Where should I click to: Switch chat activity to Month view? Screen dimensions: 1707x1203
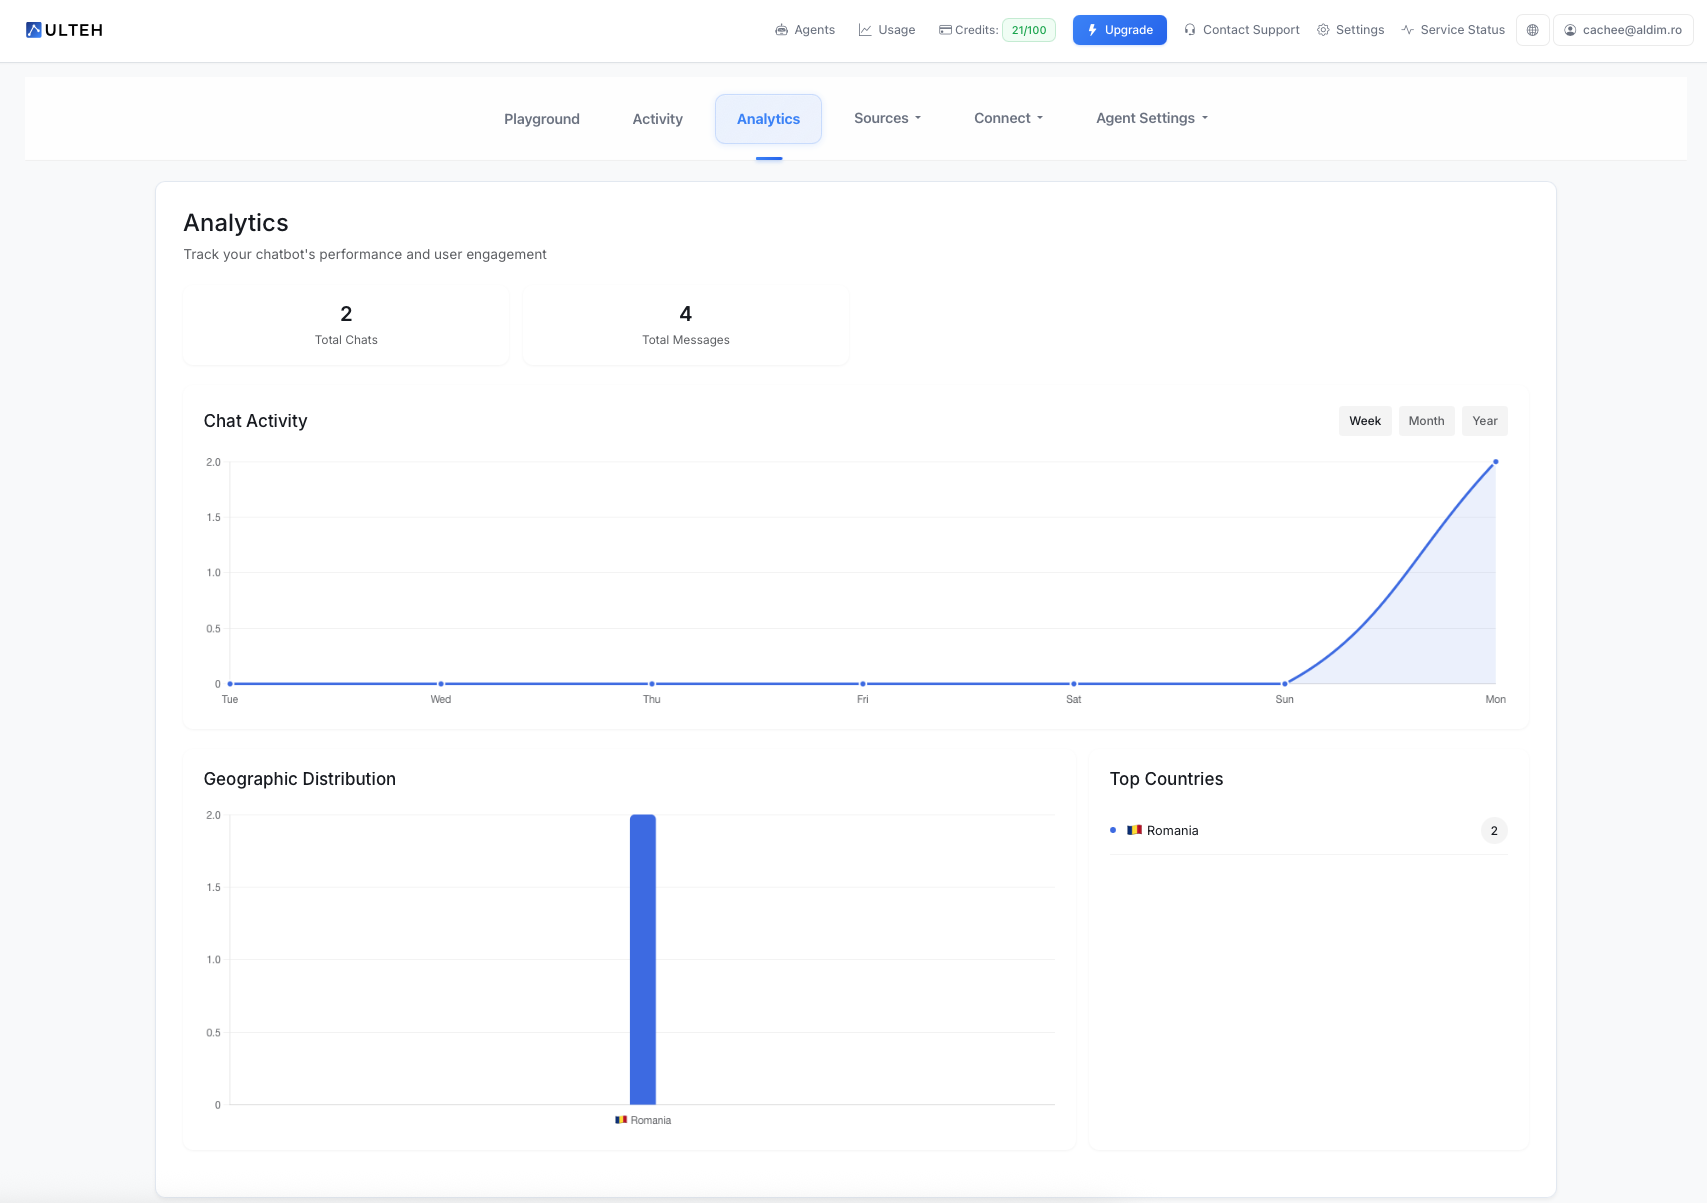pyautogui.click(x=1426, y=420)
